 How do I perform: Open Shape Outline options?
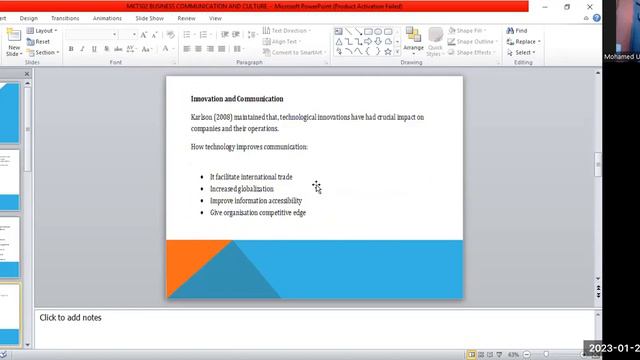(x=472, y=42)
